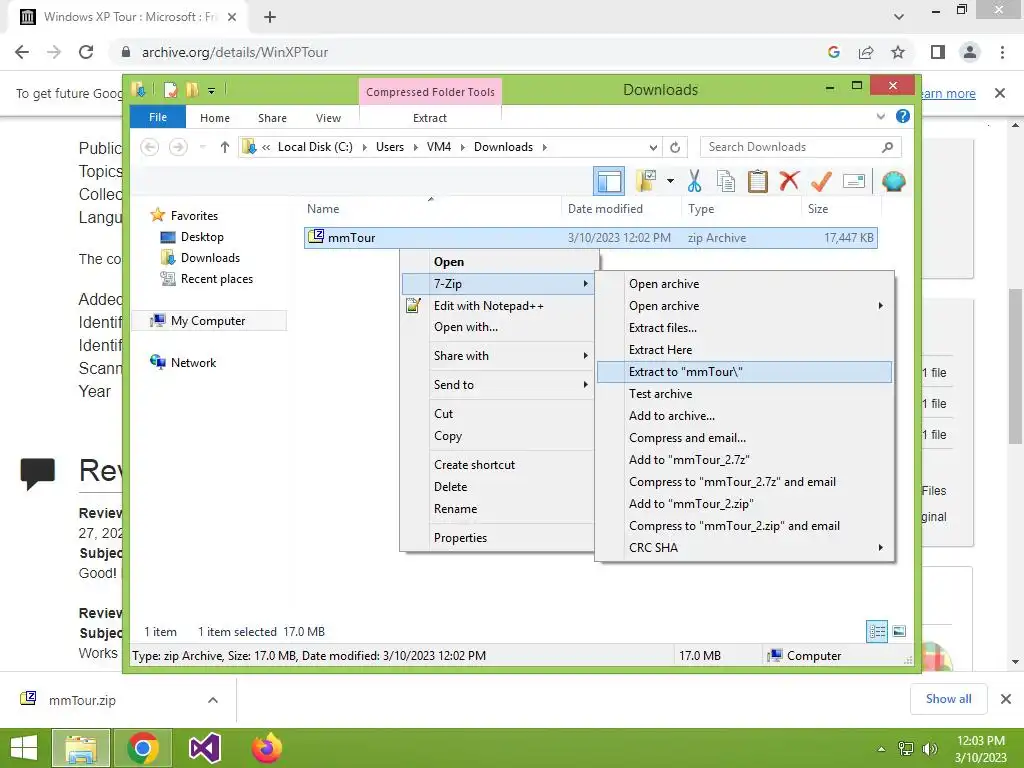The width and height of the screenshot is (1024, 768).
Task: Choose Extract Here from 7-Zip submenu
Action: [x=744, y=349]
